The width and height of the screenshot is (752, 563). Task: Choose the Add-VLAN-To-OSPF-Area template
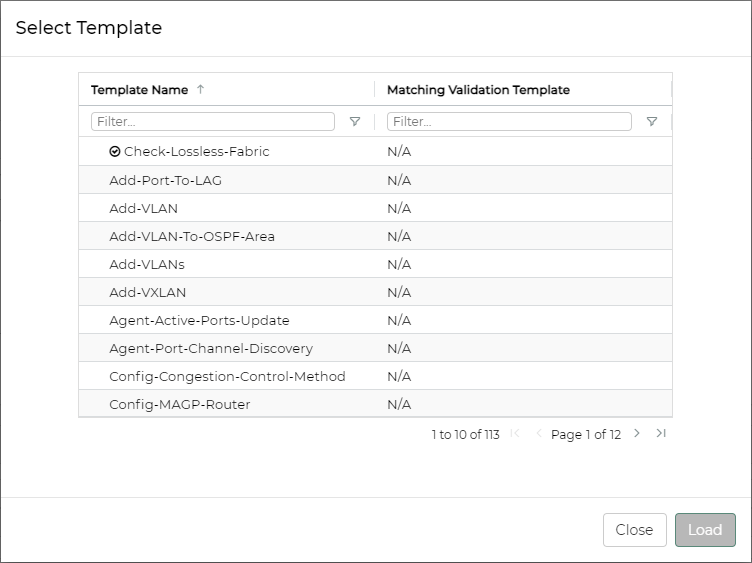click(x=192, y=236)
